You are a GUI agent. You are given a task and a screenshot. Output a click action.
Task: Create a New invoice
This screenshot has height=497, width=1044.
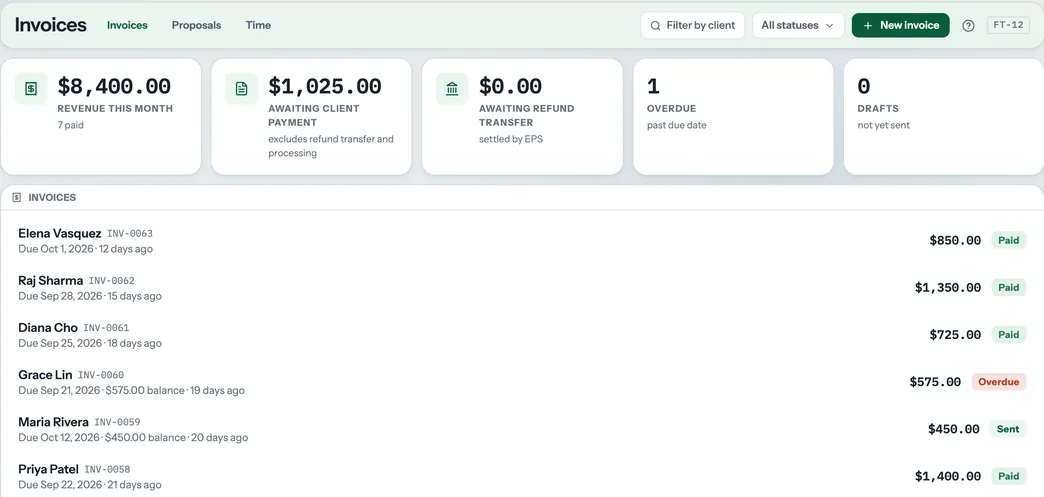901,25
